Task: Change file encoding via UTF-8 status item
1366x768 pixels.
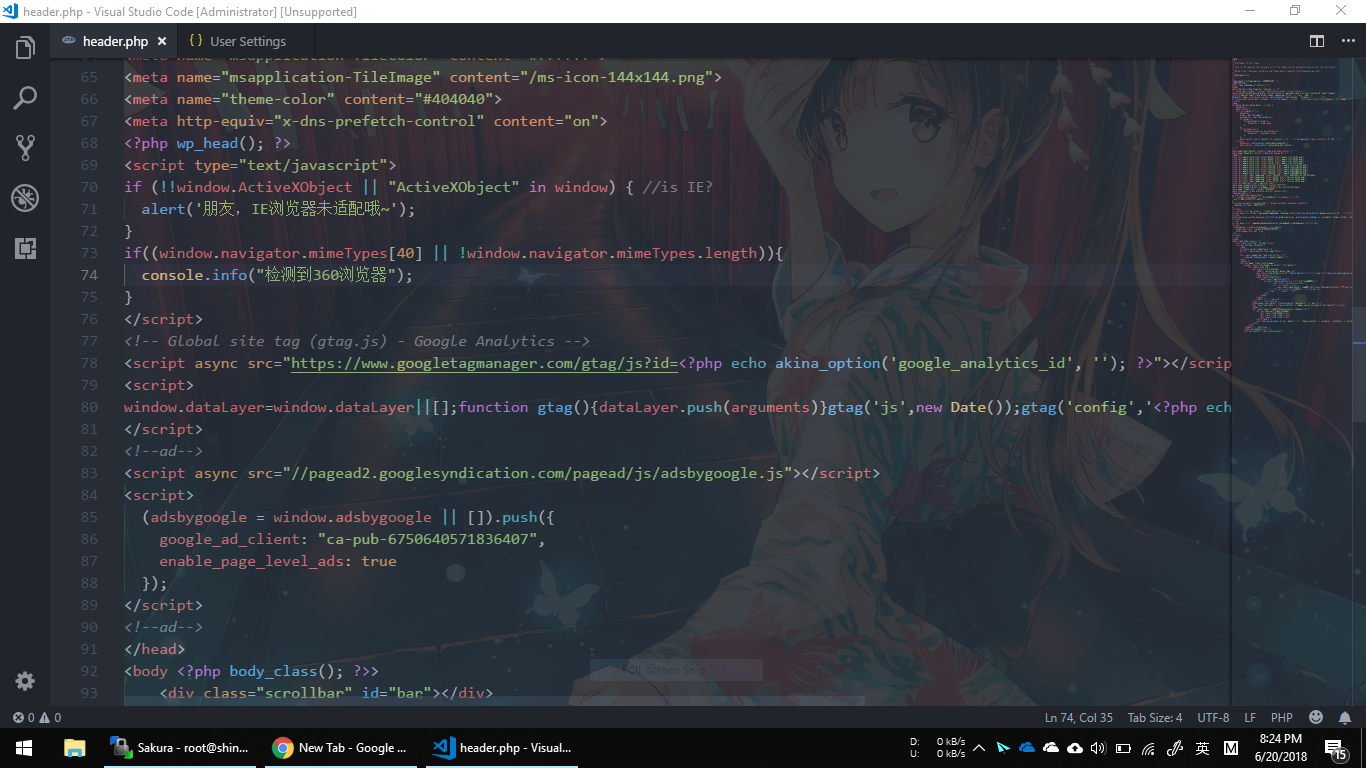Action: (1213, 717)
